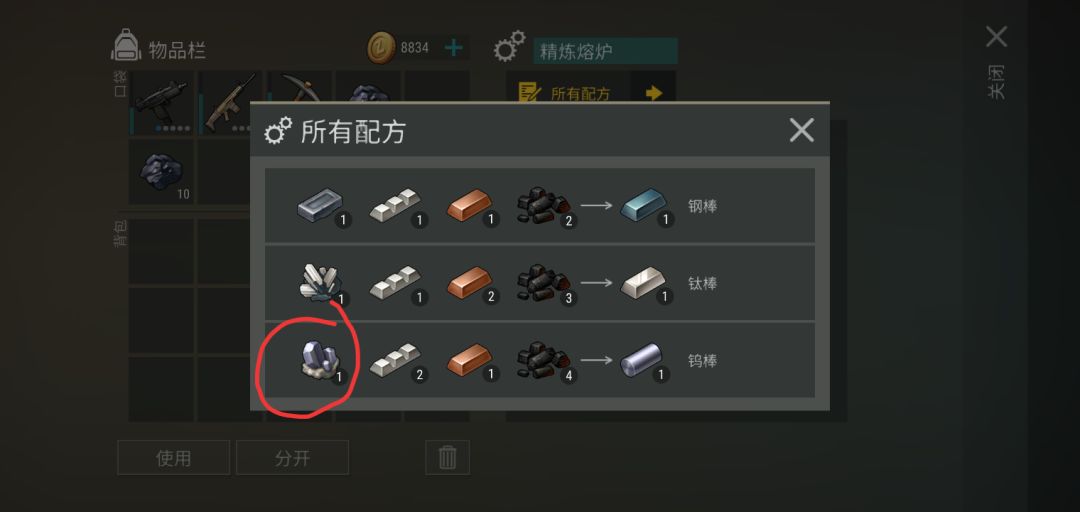
Task: Tap the titanium ore crystal ingredient
Action: (x=318, y=283)
